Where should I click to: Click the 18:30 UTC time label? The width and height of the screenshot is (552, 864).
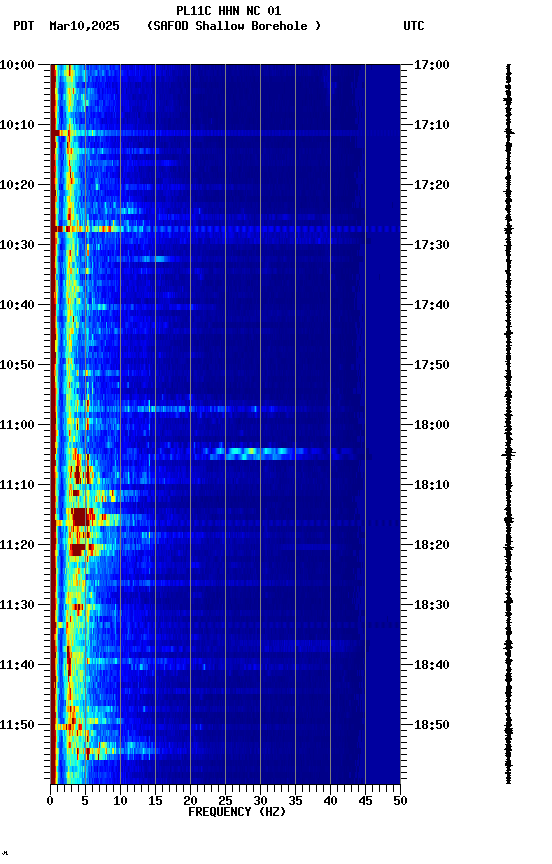tap(432, 606)
